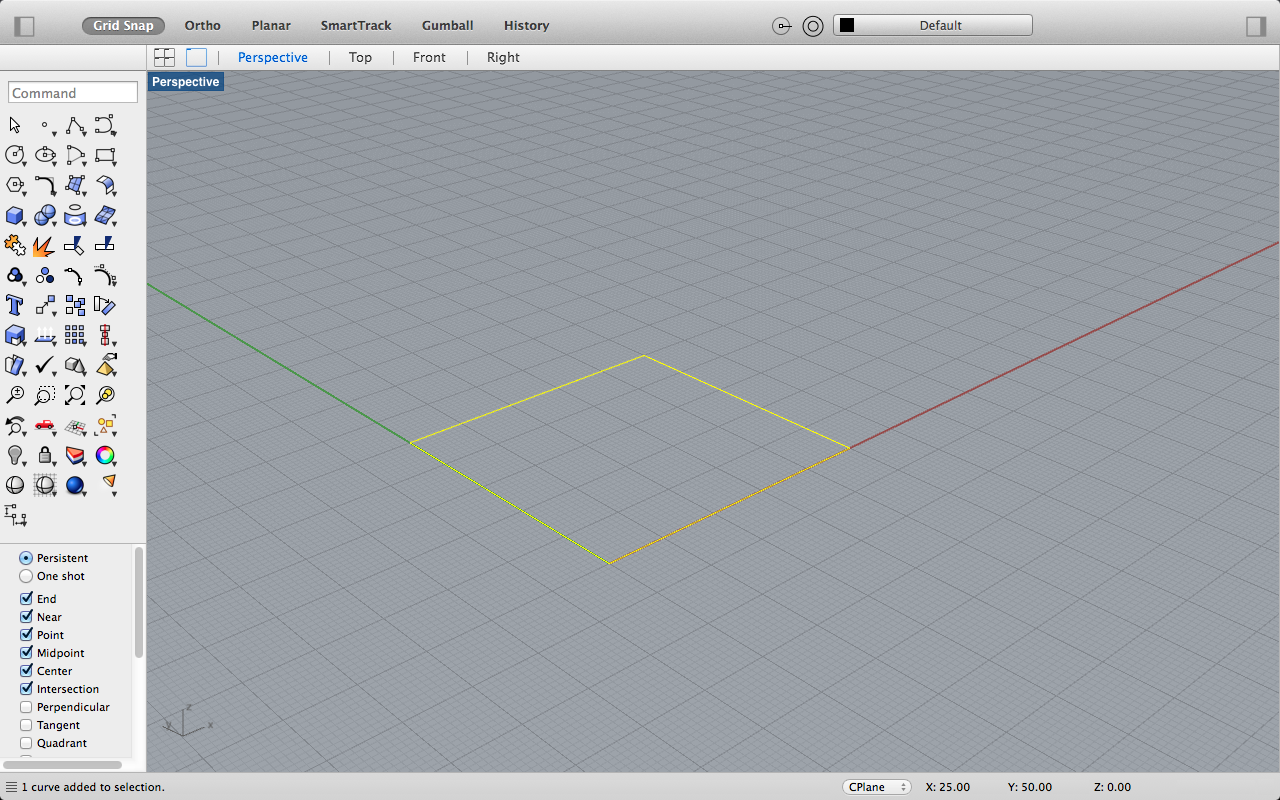Click the command history icon in status bar

pos(11,787)
